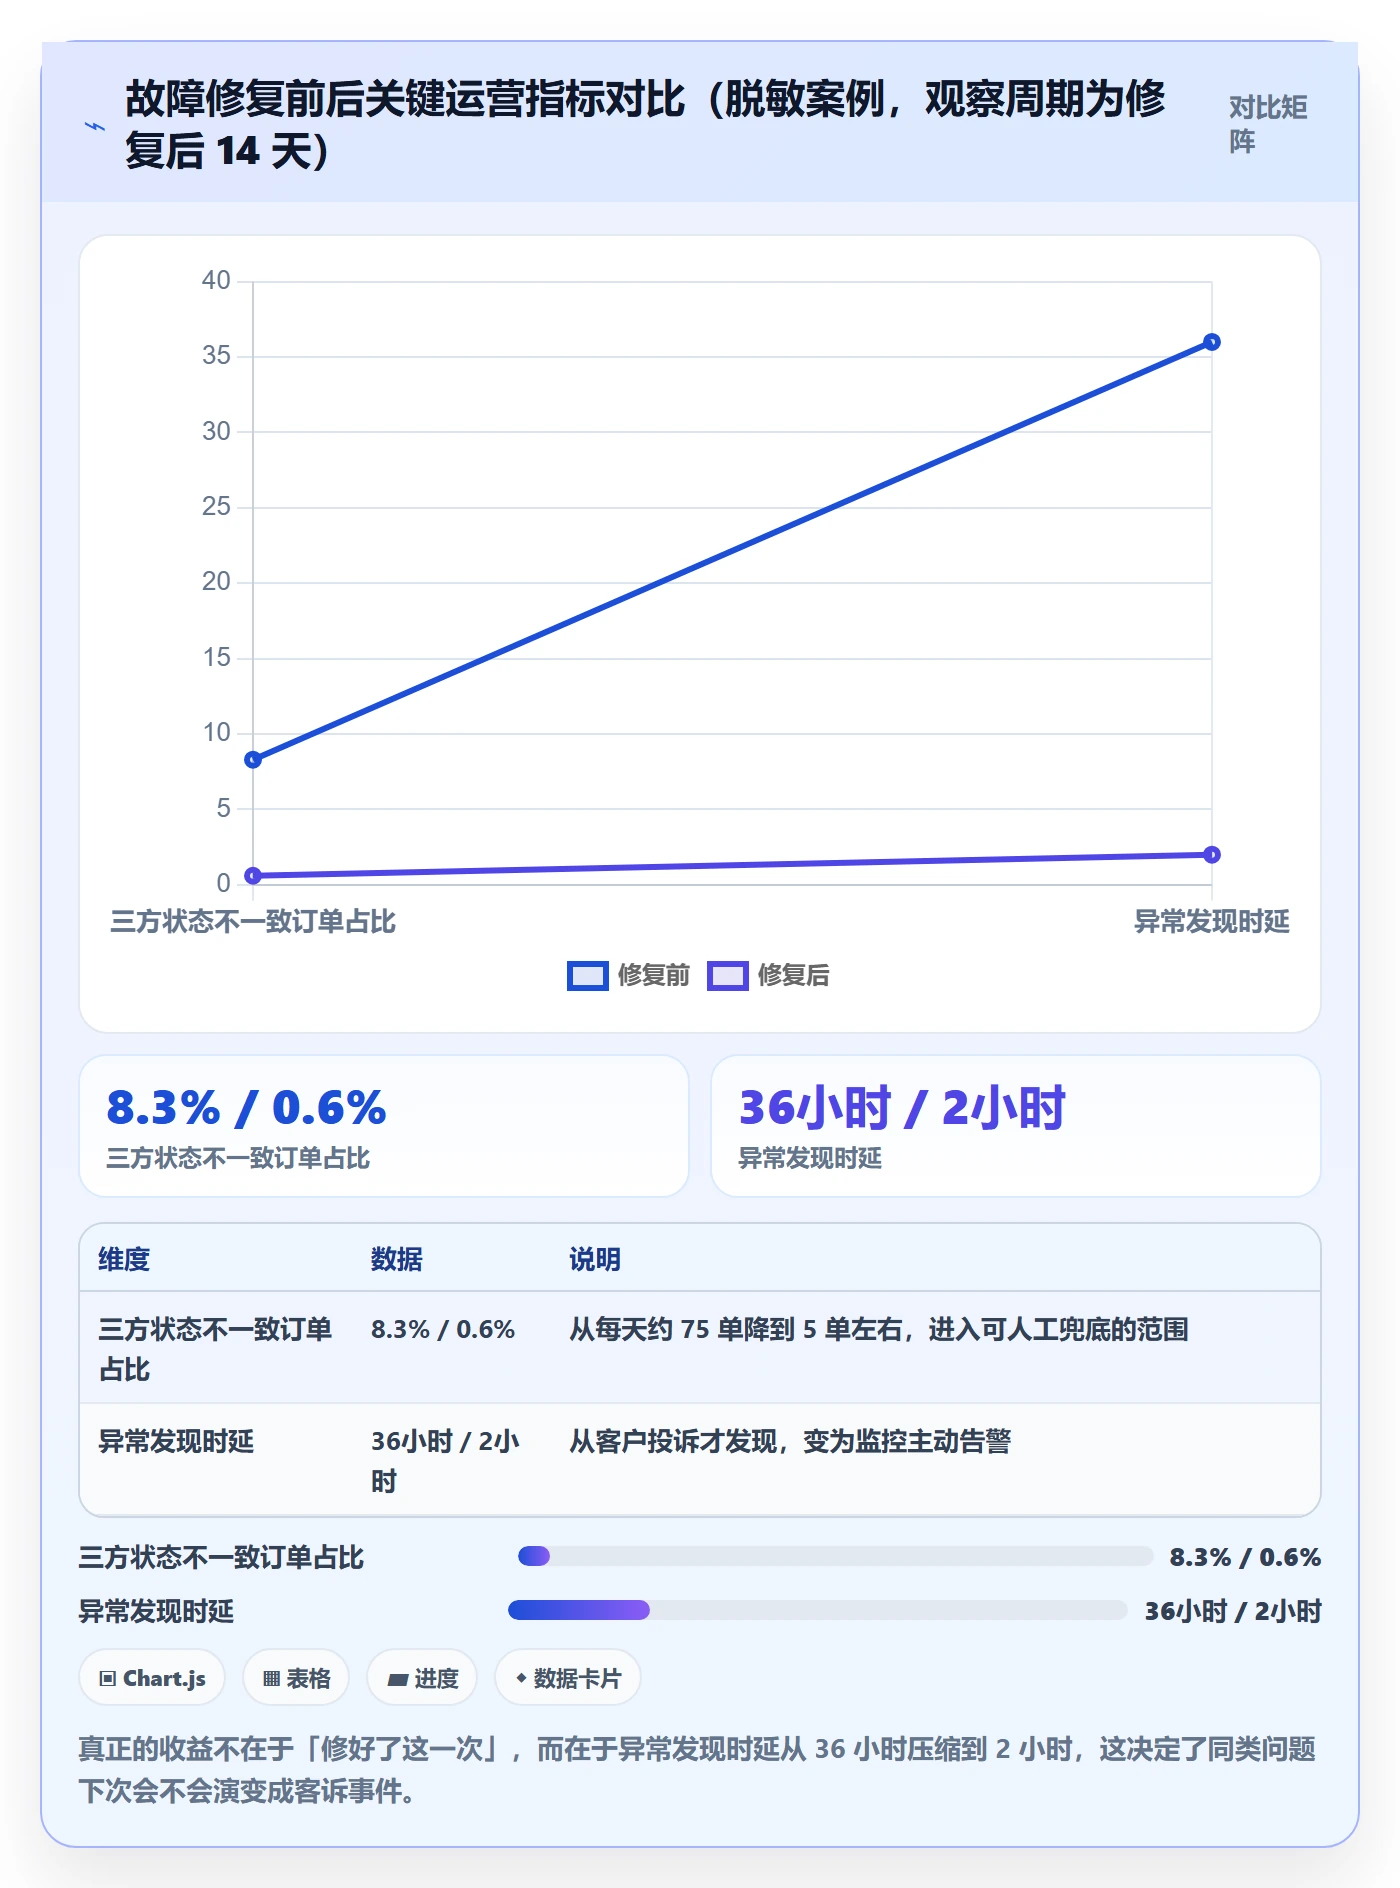Open the 8.3% / 0.6% data card

(x=384, y=1126)
